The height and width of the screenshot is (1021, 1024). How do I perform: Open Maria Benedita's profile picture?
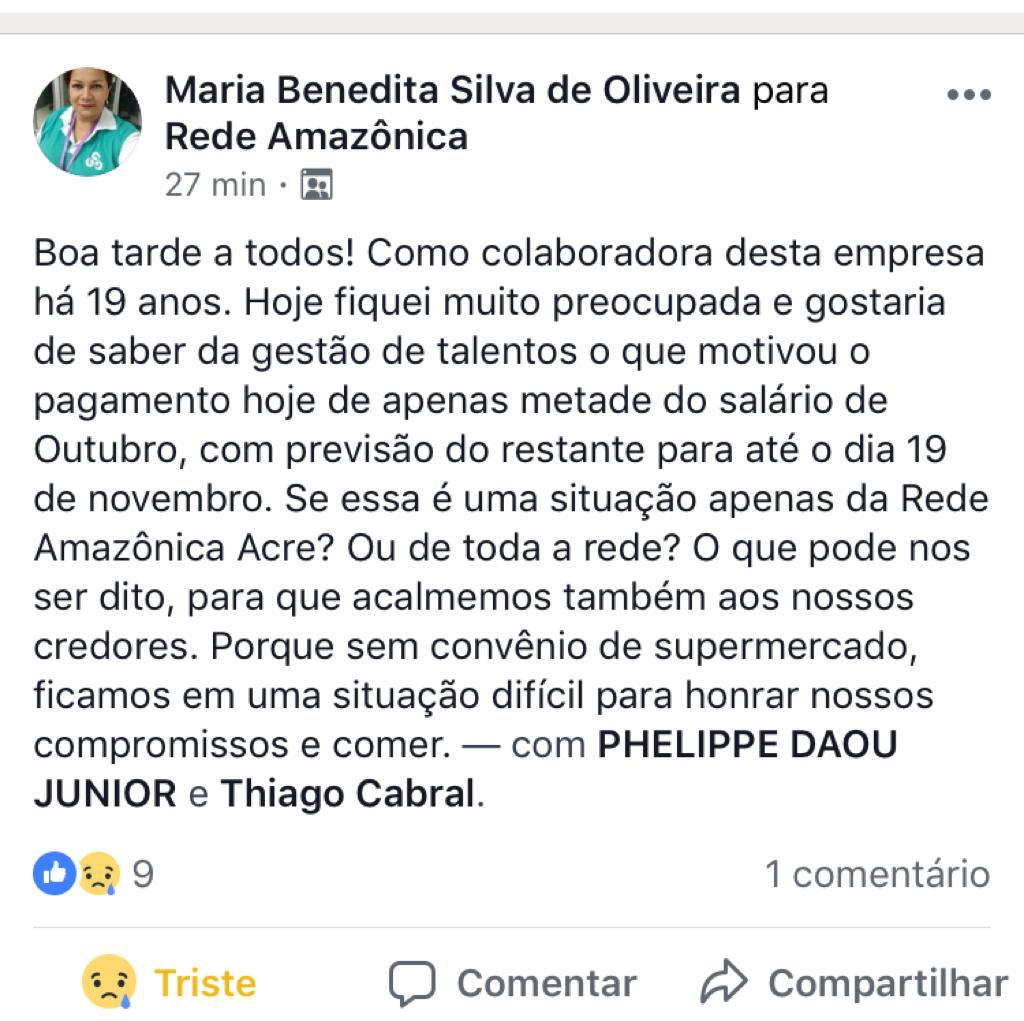point(87,122)
